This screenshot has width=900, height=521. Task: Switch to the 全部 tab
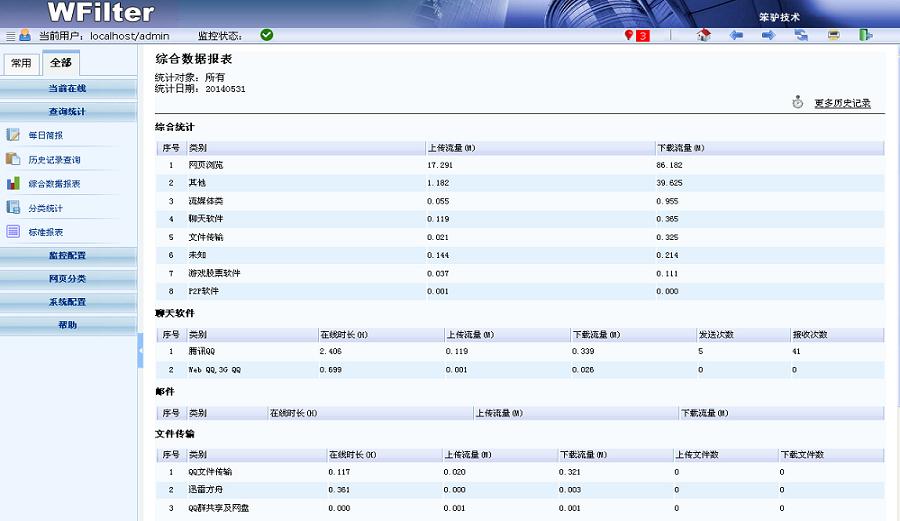coord(60,63)
